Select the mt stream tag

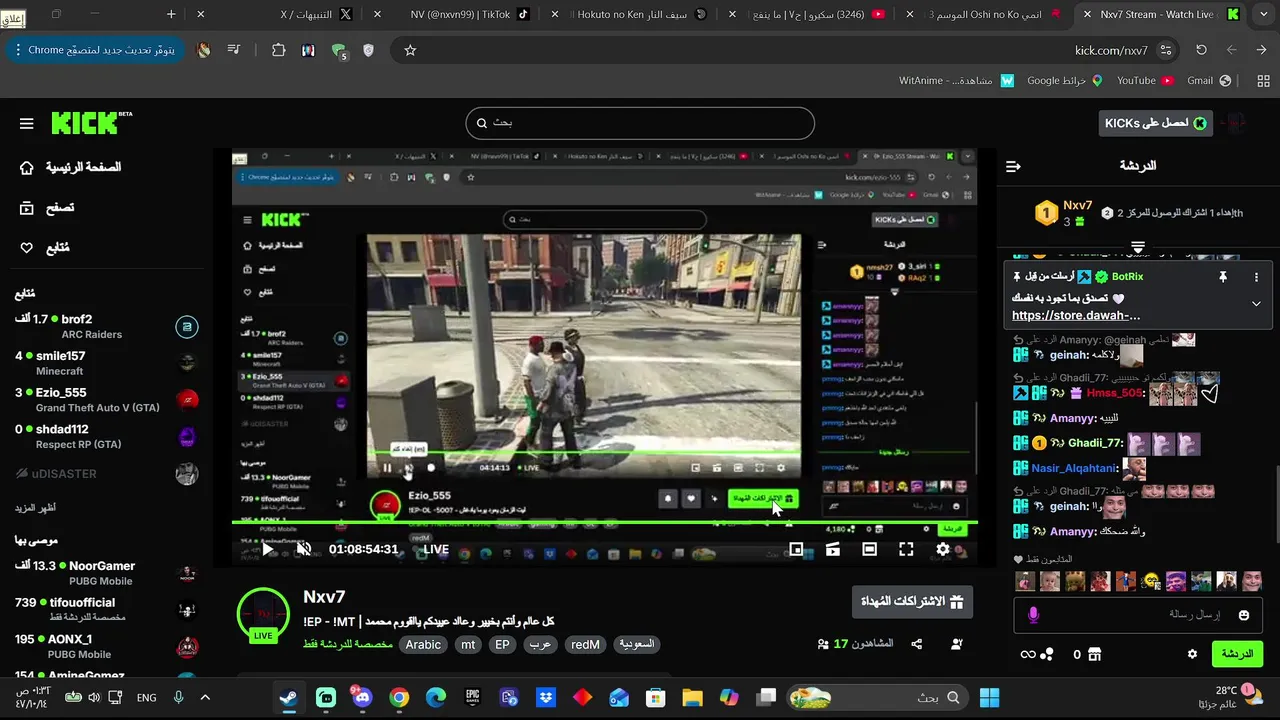coord(468,645)
